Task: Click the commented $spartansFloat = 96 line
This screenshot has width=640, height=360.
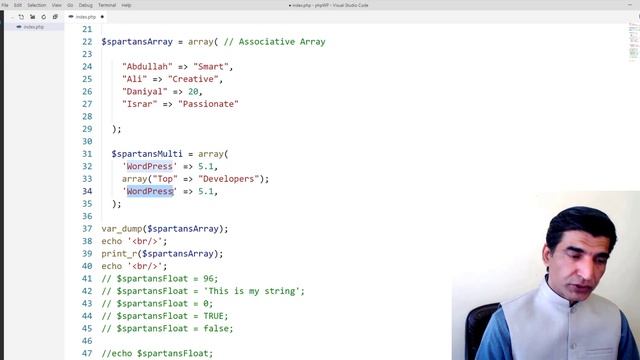Action: click(160, 278)
